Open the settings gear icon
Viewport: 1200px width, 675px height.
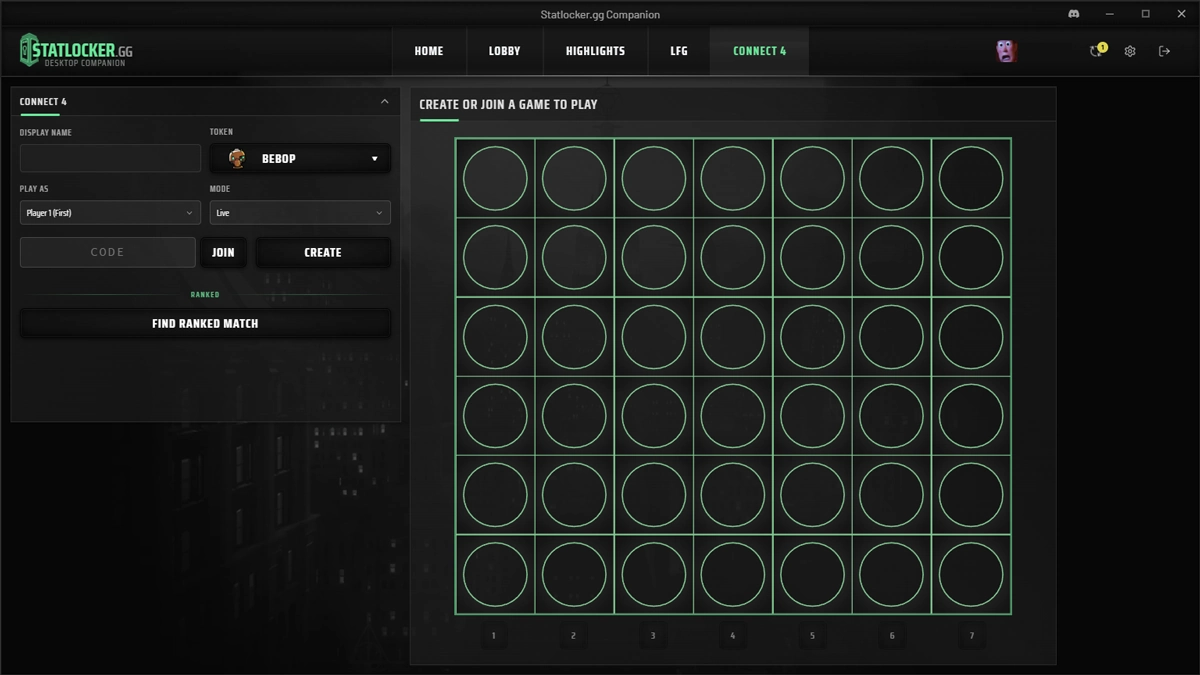pos(1130,51)
